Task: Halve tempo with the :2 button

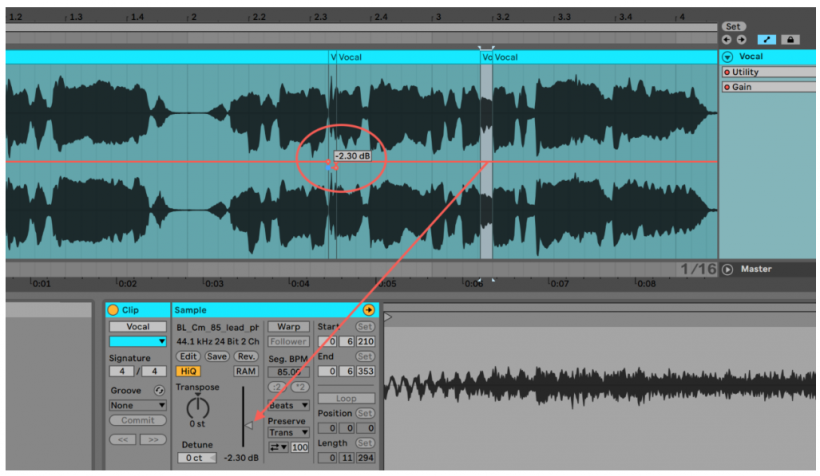Action: 277,387
